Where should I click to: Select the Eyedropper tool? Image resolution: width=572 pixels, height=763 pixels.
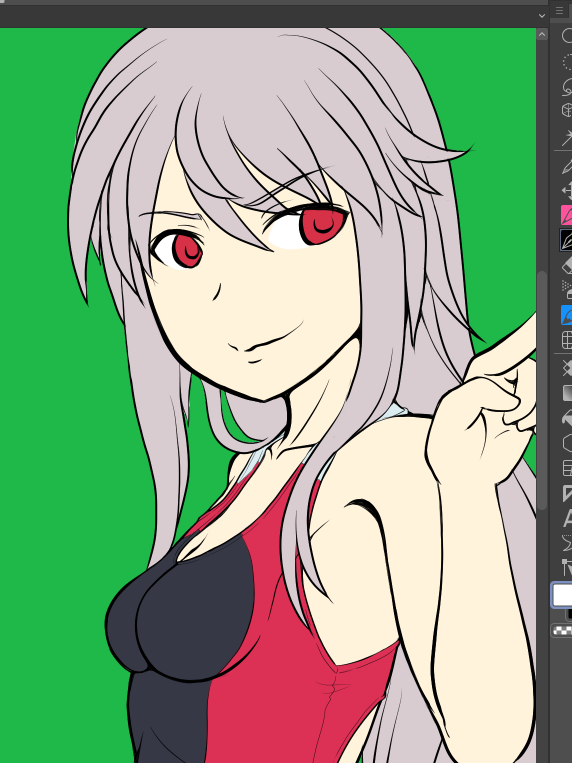tap(567, 165)
